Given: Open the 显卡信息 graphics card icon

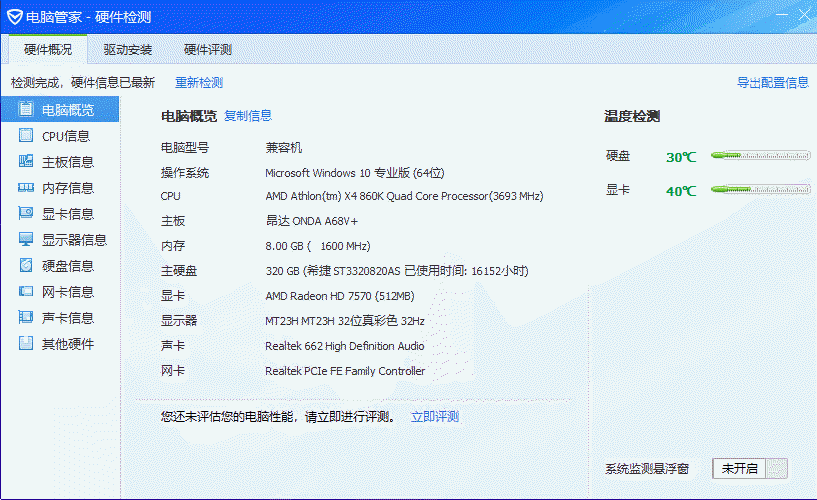Looking at the screenshot, I should (26, 213).
